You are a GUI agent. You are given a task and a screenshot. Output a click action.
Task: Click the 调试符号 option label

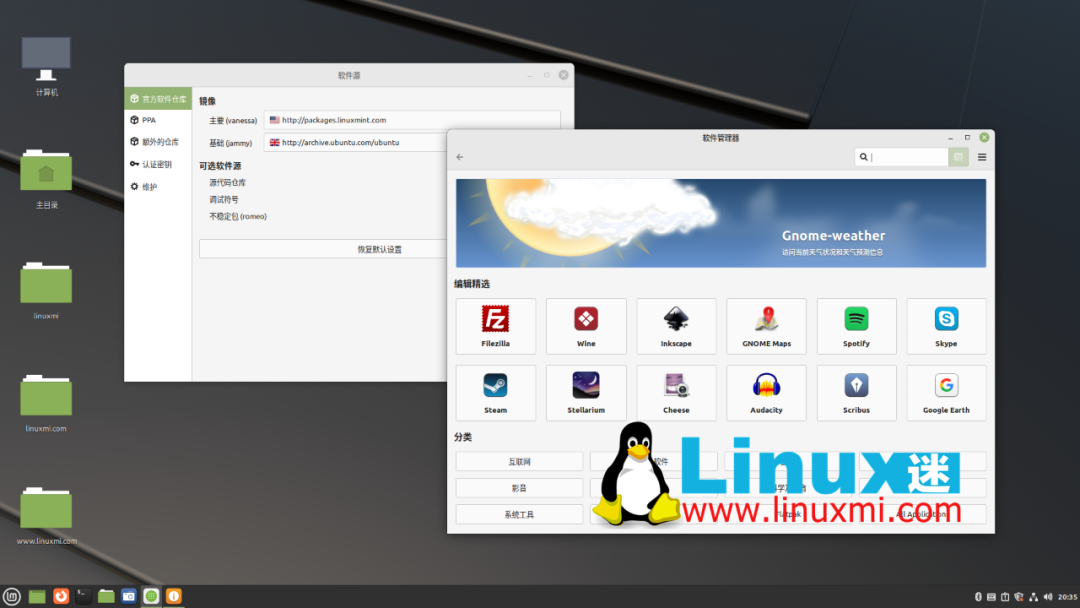[x=224, y=200]
